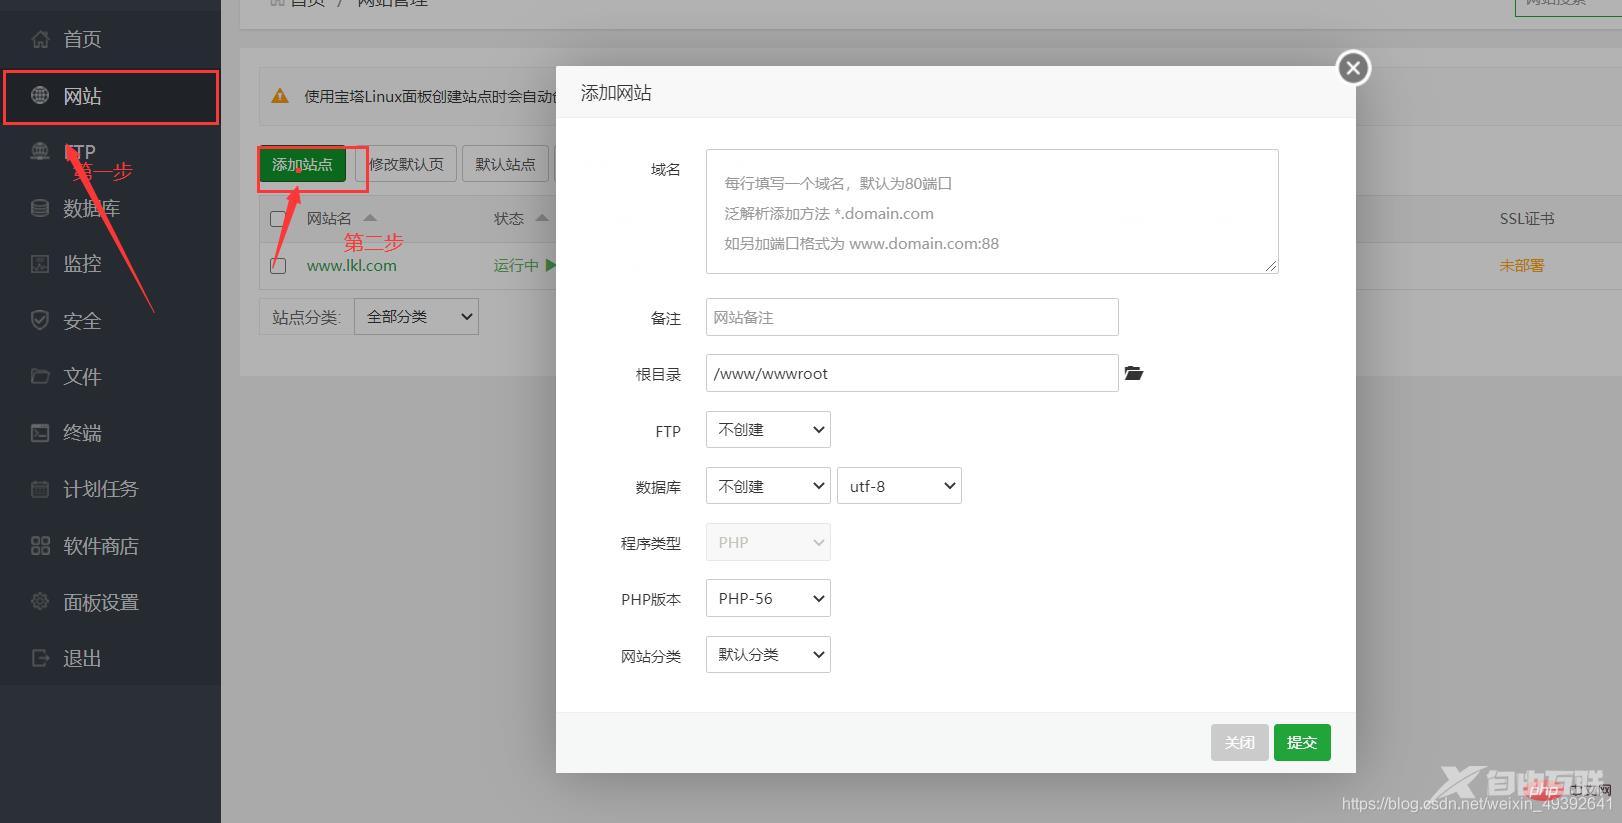This screenshot has width=1622, height=823.
Task: Click the calendar icon beside 计划任务
Action: pos(40,489)
